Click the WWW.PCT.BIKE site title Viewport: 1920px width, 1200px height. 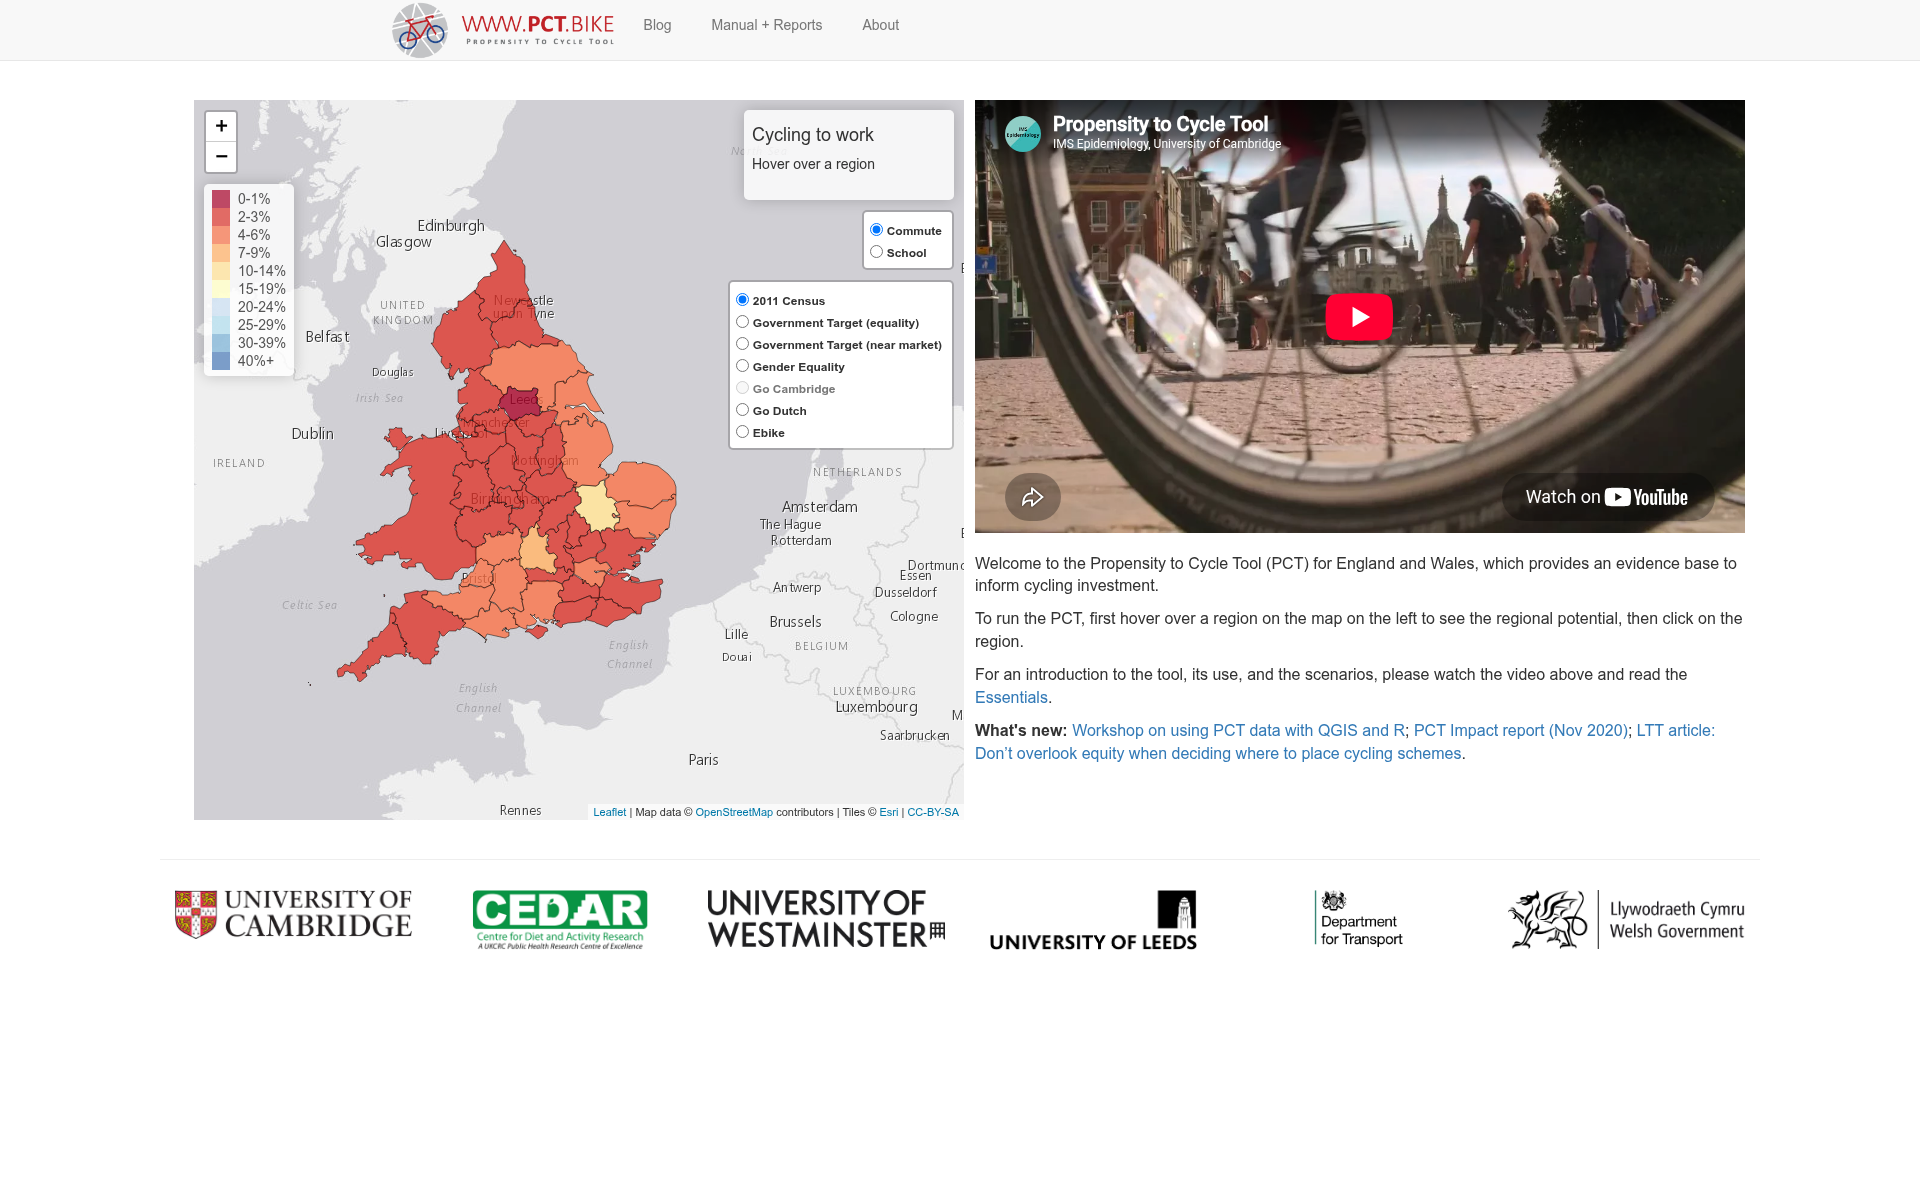click(x=538, y=29)
